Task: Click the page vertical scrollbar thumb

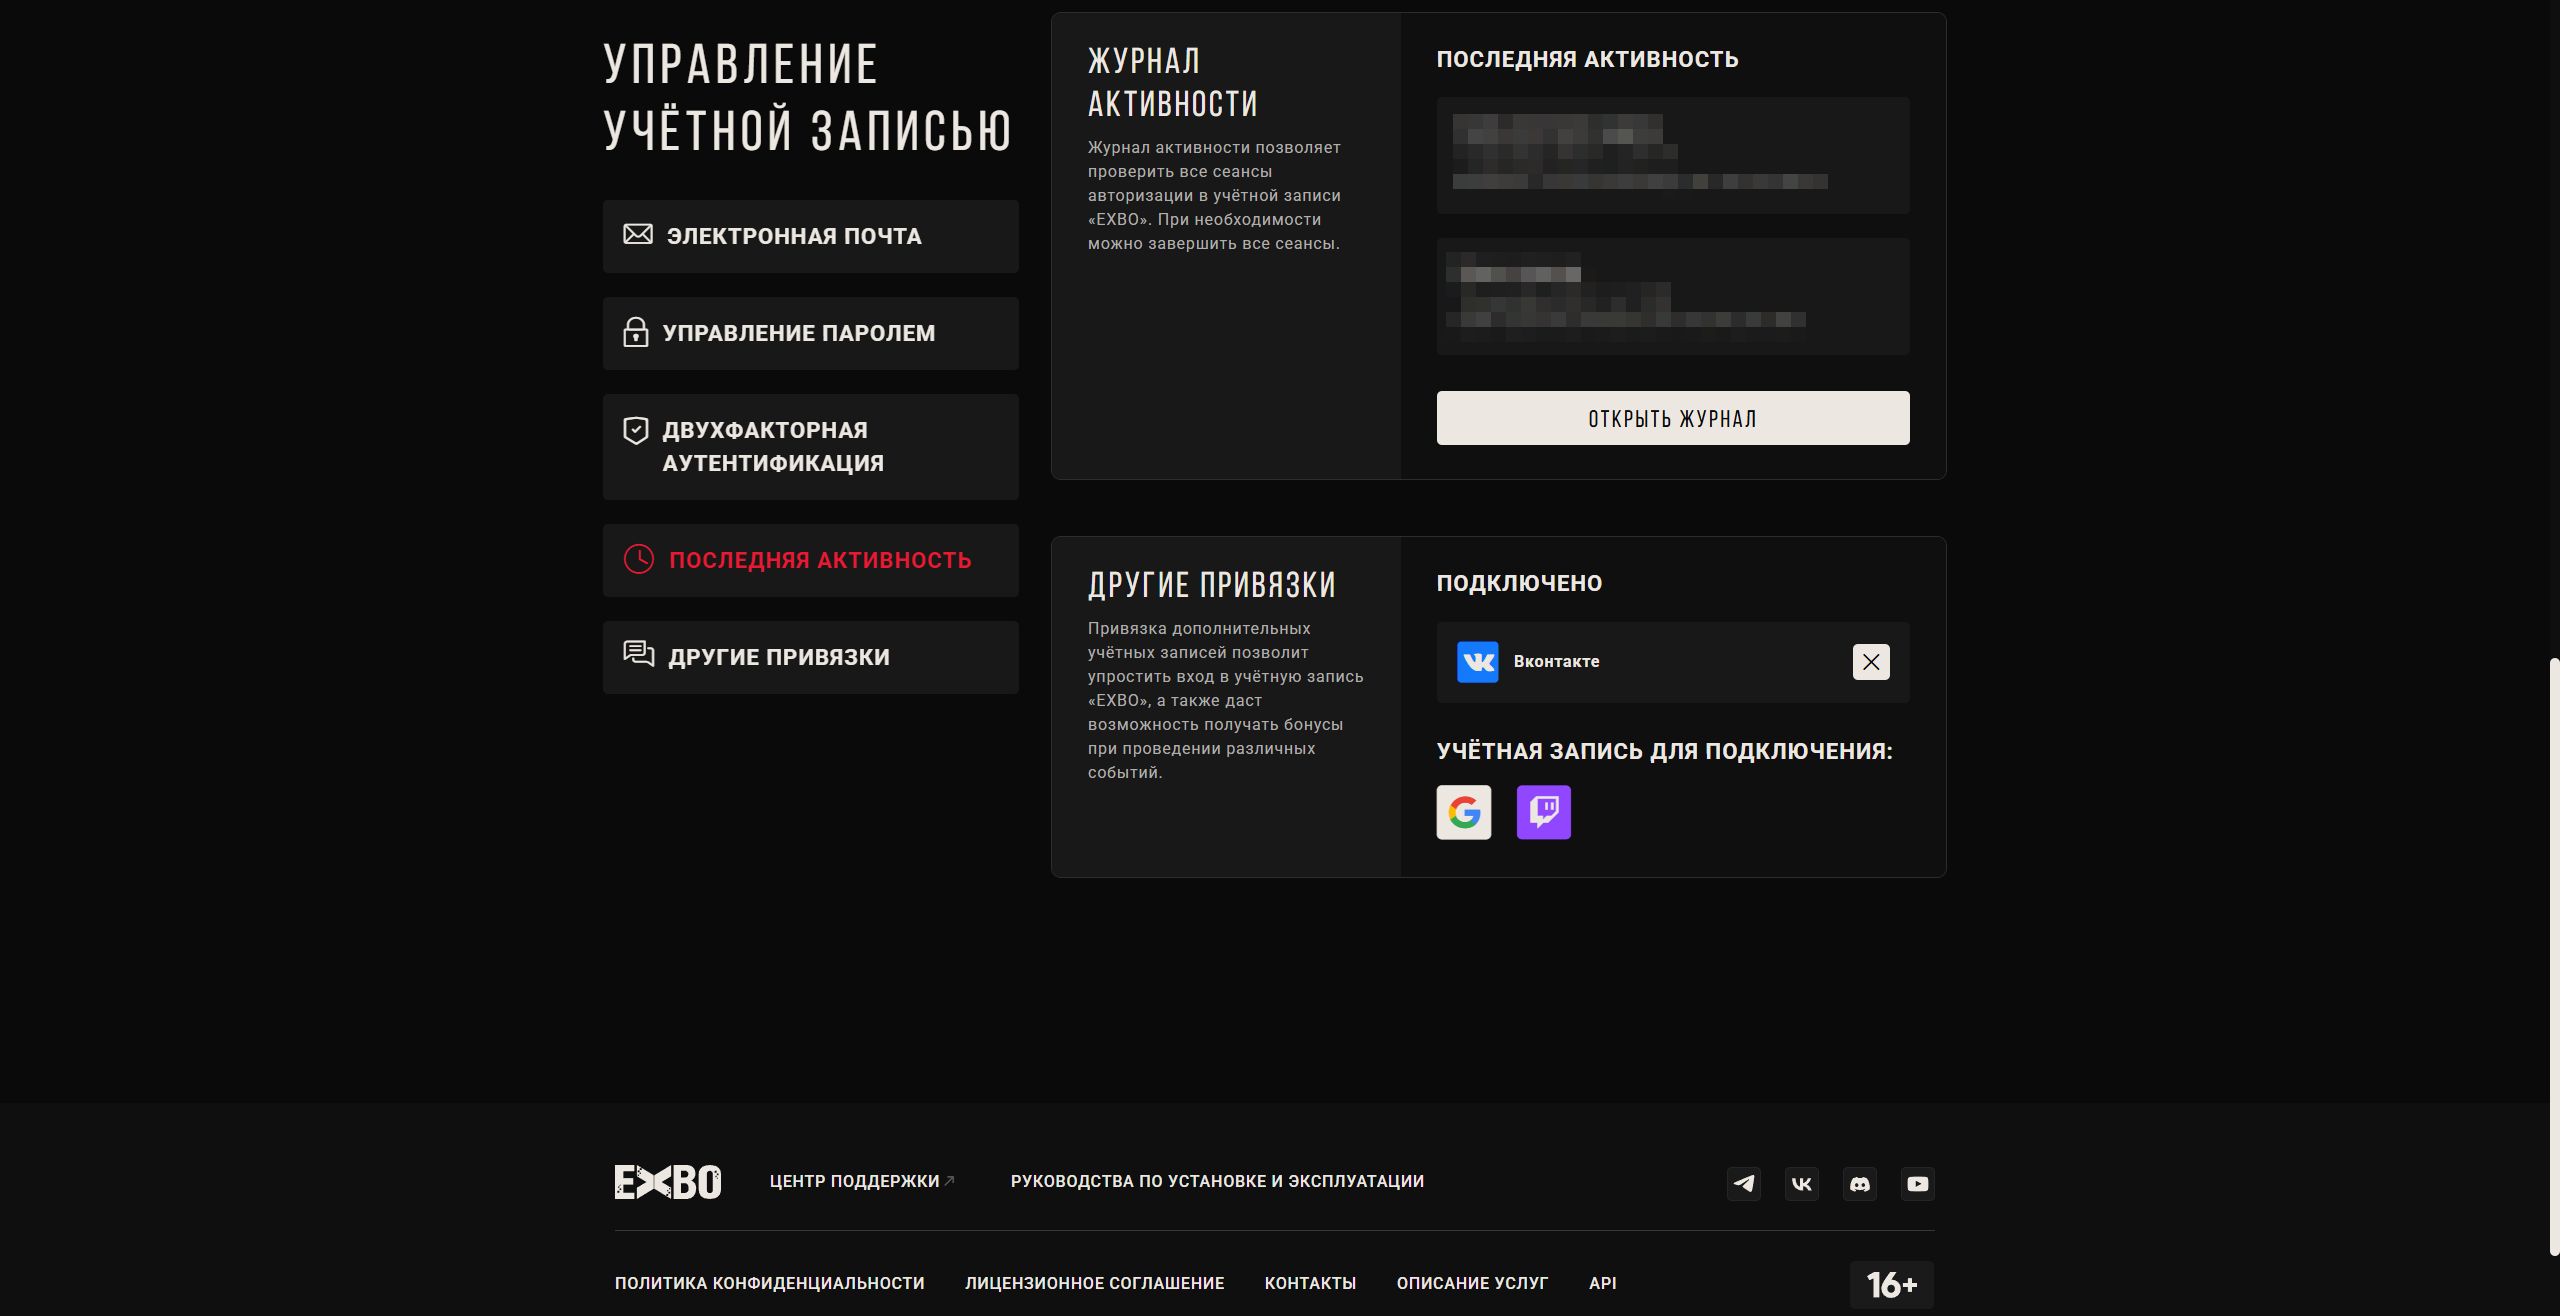Action: coord(2553,955)
